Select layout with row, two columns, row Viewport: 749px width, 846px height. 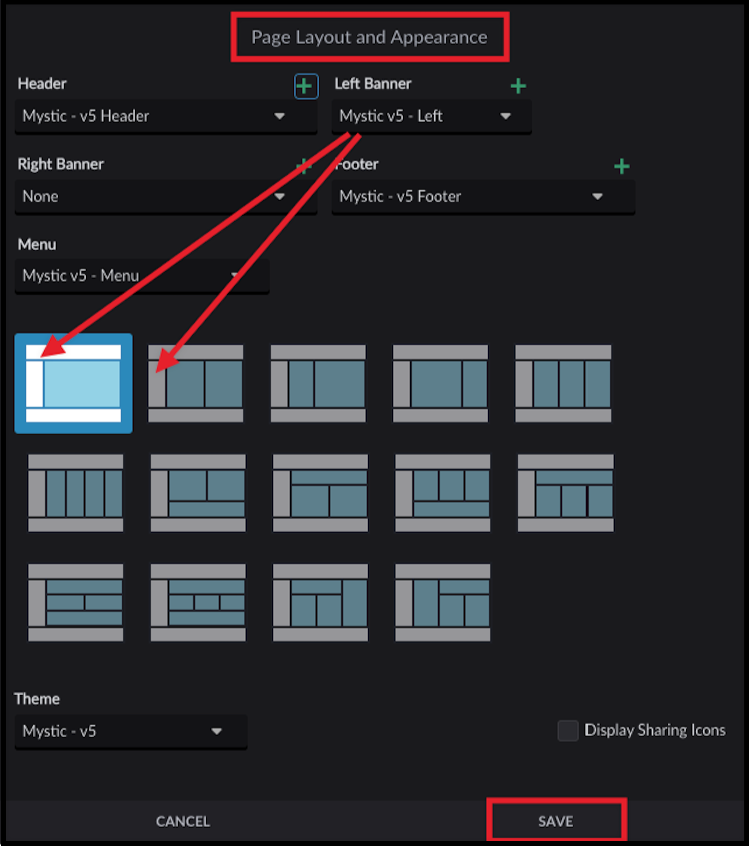pyautogui.click(x=76, y=603)
